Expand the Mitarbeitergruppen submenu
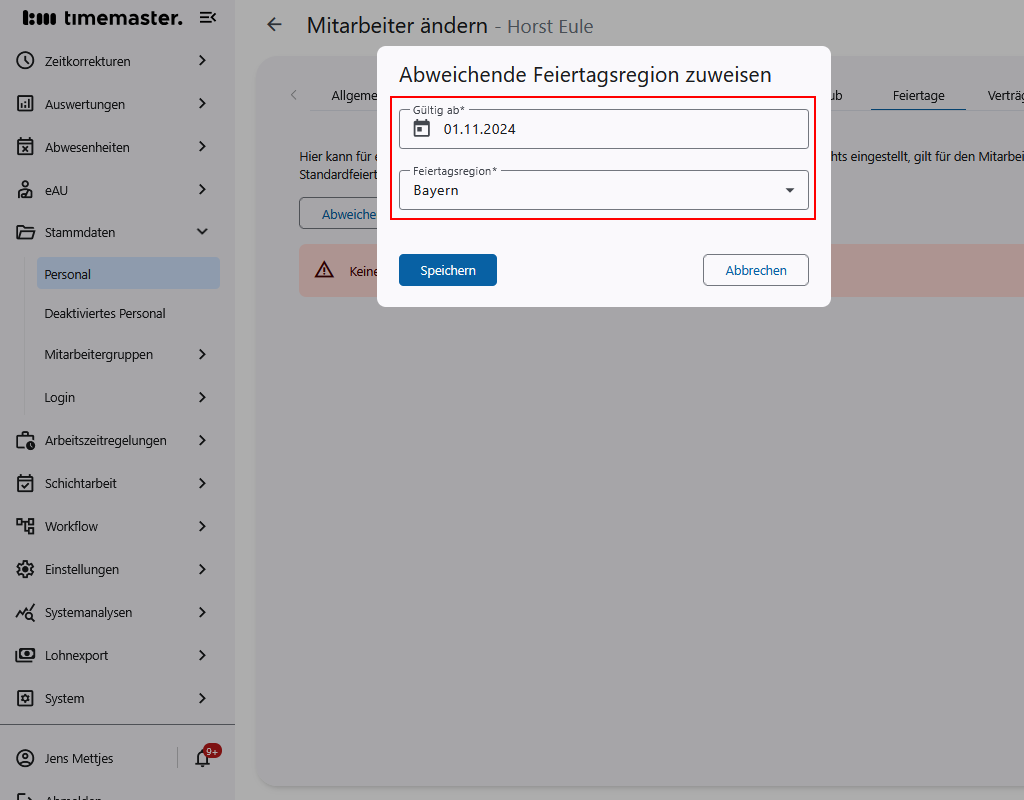Image resolution: width=1024 pixels, height=800 pixels. 202,354
